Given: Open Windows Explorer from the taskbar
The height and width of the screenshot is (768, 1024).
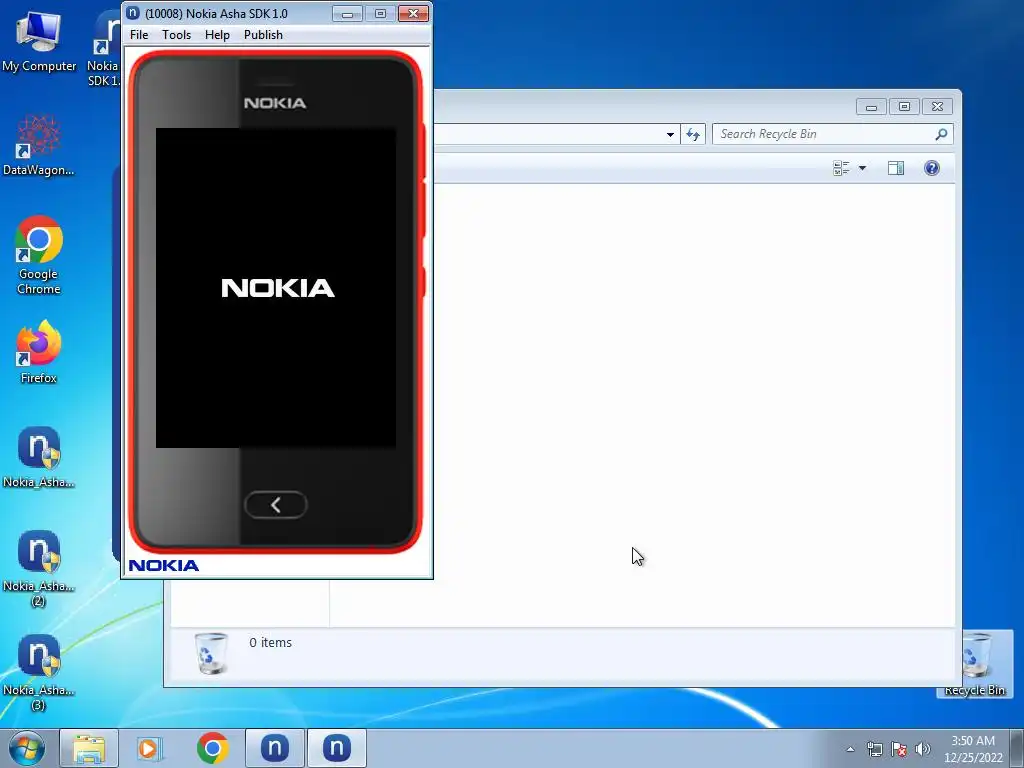Looking at the screenshot, I should (x=89, y=748).
